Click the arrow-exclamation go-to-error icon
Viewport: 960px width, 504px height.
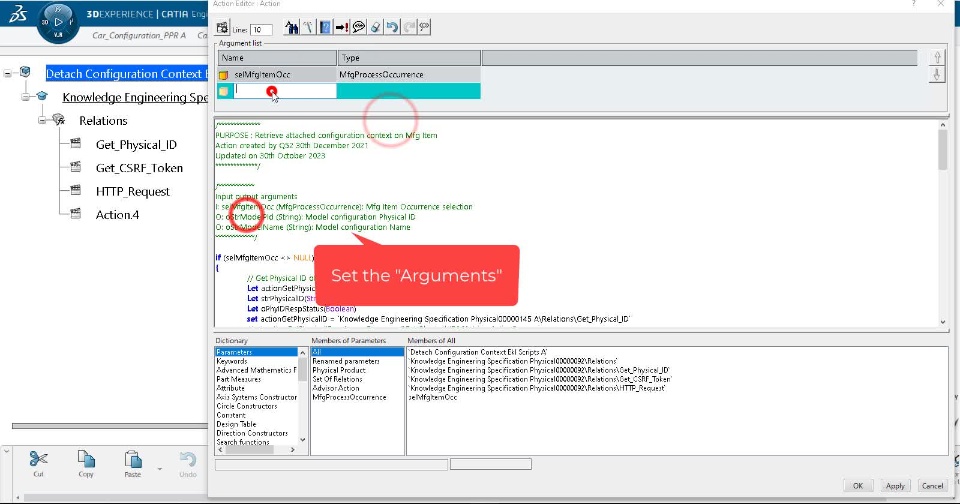[x=342, y=27]
